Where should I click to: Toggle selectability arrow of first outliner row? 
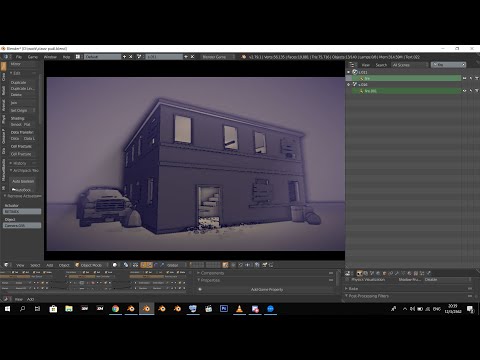471,78
